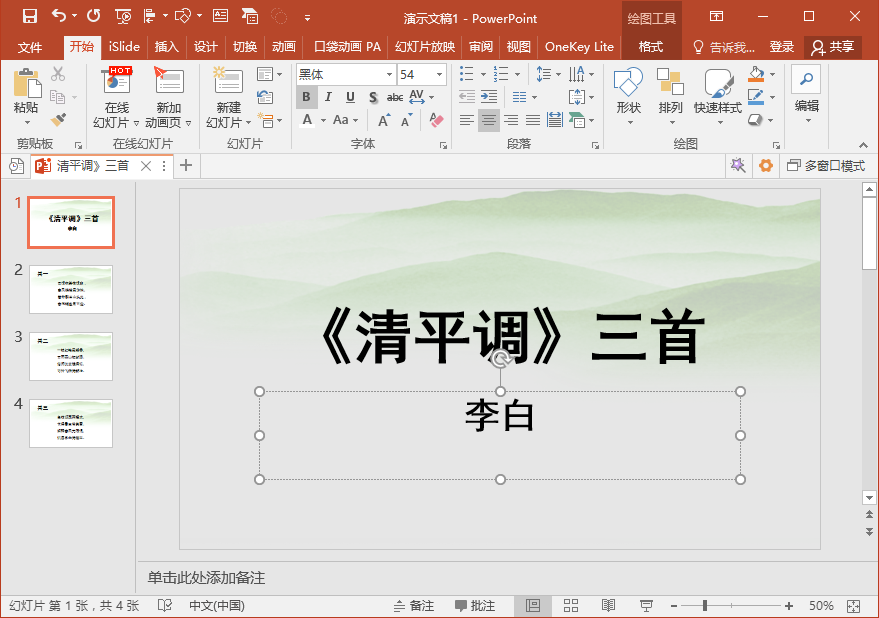The height and width of the screenshot is (618, 879).
Task: Open the Insert (插入) ribbon tab
Action: (x=166, y=47)
